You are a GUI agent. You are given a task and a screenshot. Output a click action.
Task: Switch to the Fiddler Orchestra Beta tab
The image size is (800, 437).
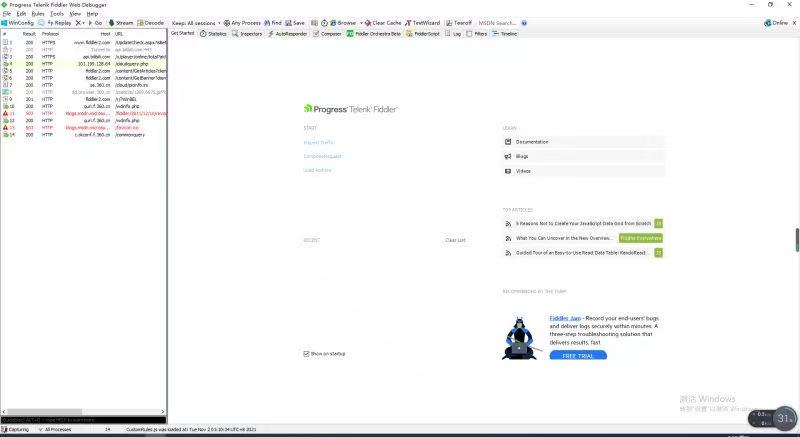click(374, 34)
